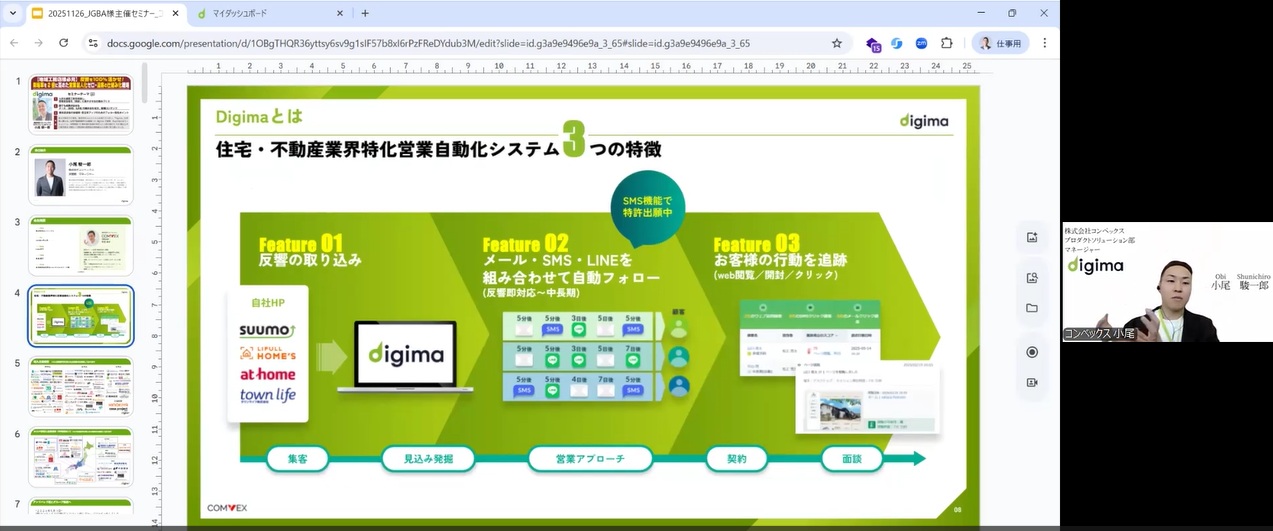Click the generate image icon in side panel
The image size is (1273, 531).
pos(1032,237)
